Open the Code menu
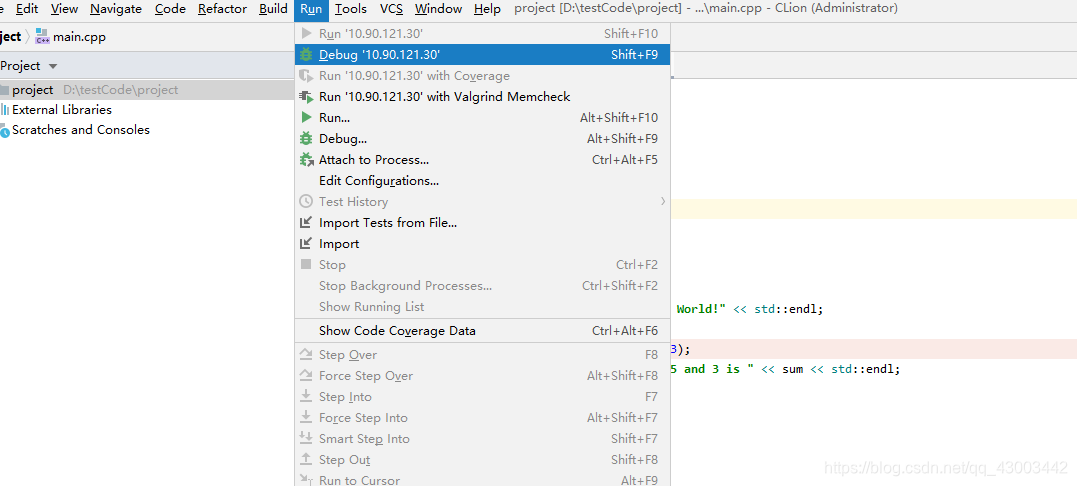This screenshot has height=486, width=1077. tap(170, 9)
